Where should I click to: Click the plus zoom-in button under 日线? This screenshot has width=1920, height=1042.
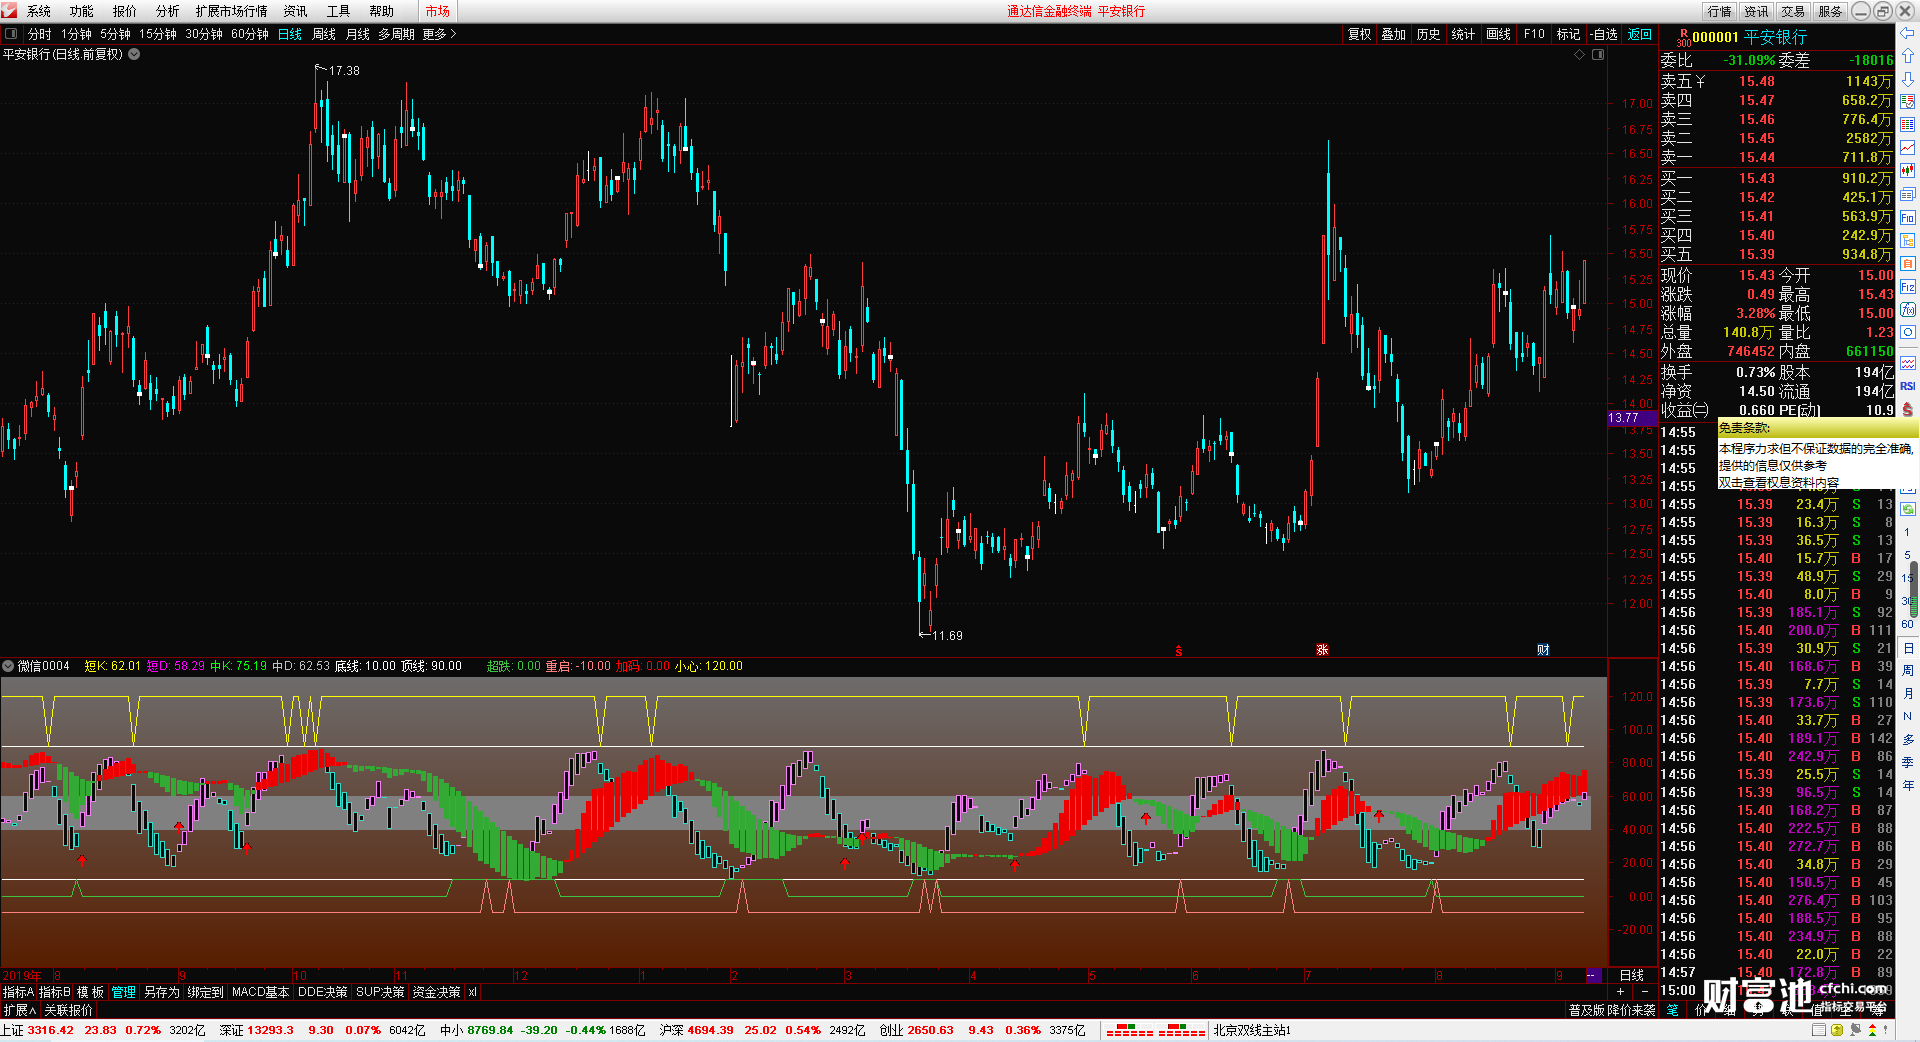pos(1620,992)
